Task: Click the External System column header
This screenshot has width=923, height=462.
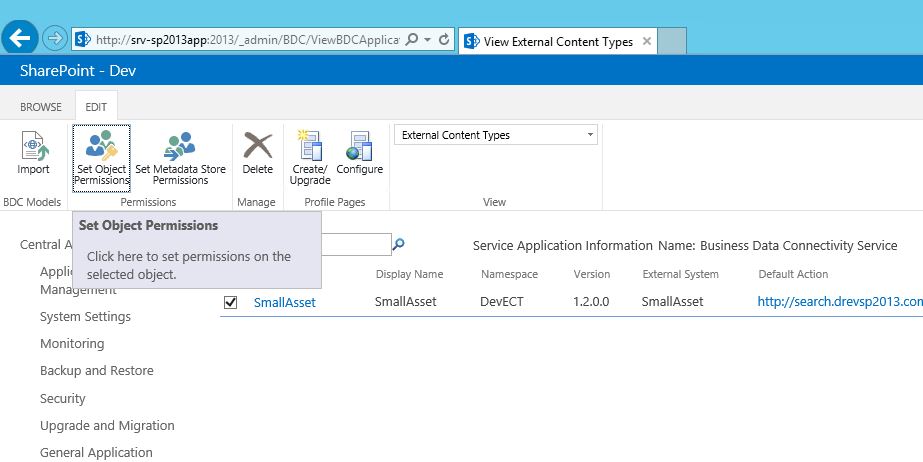Action: click(680, 274)
